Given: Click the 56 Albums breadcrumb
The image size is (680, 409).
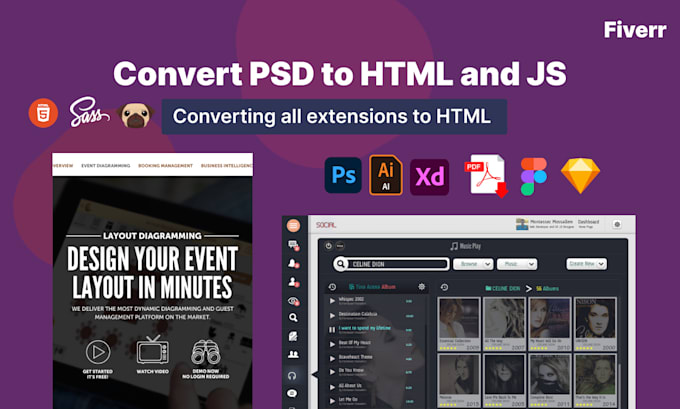Looking at the screenshot, I should (548, 288).
